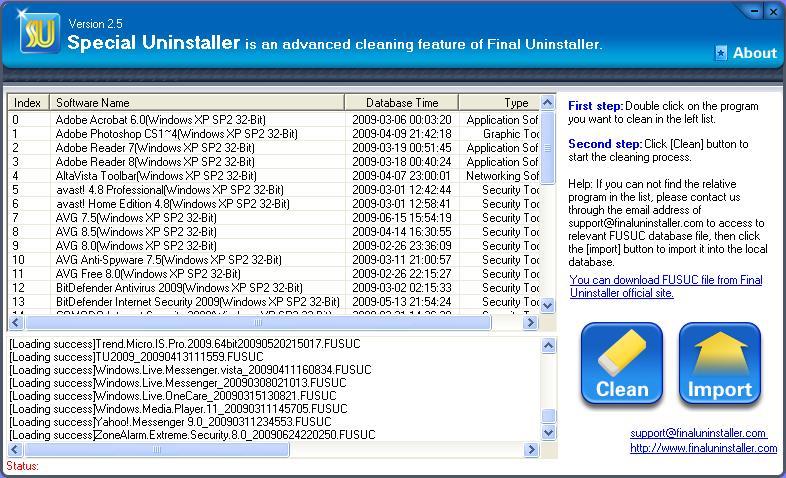Sort list by Index column header
This screenshot has width=786, height=478.
point(28,102)
